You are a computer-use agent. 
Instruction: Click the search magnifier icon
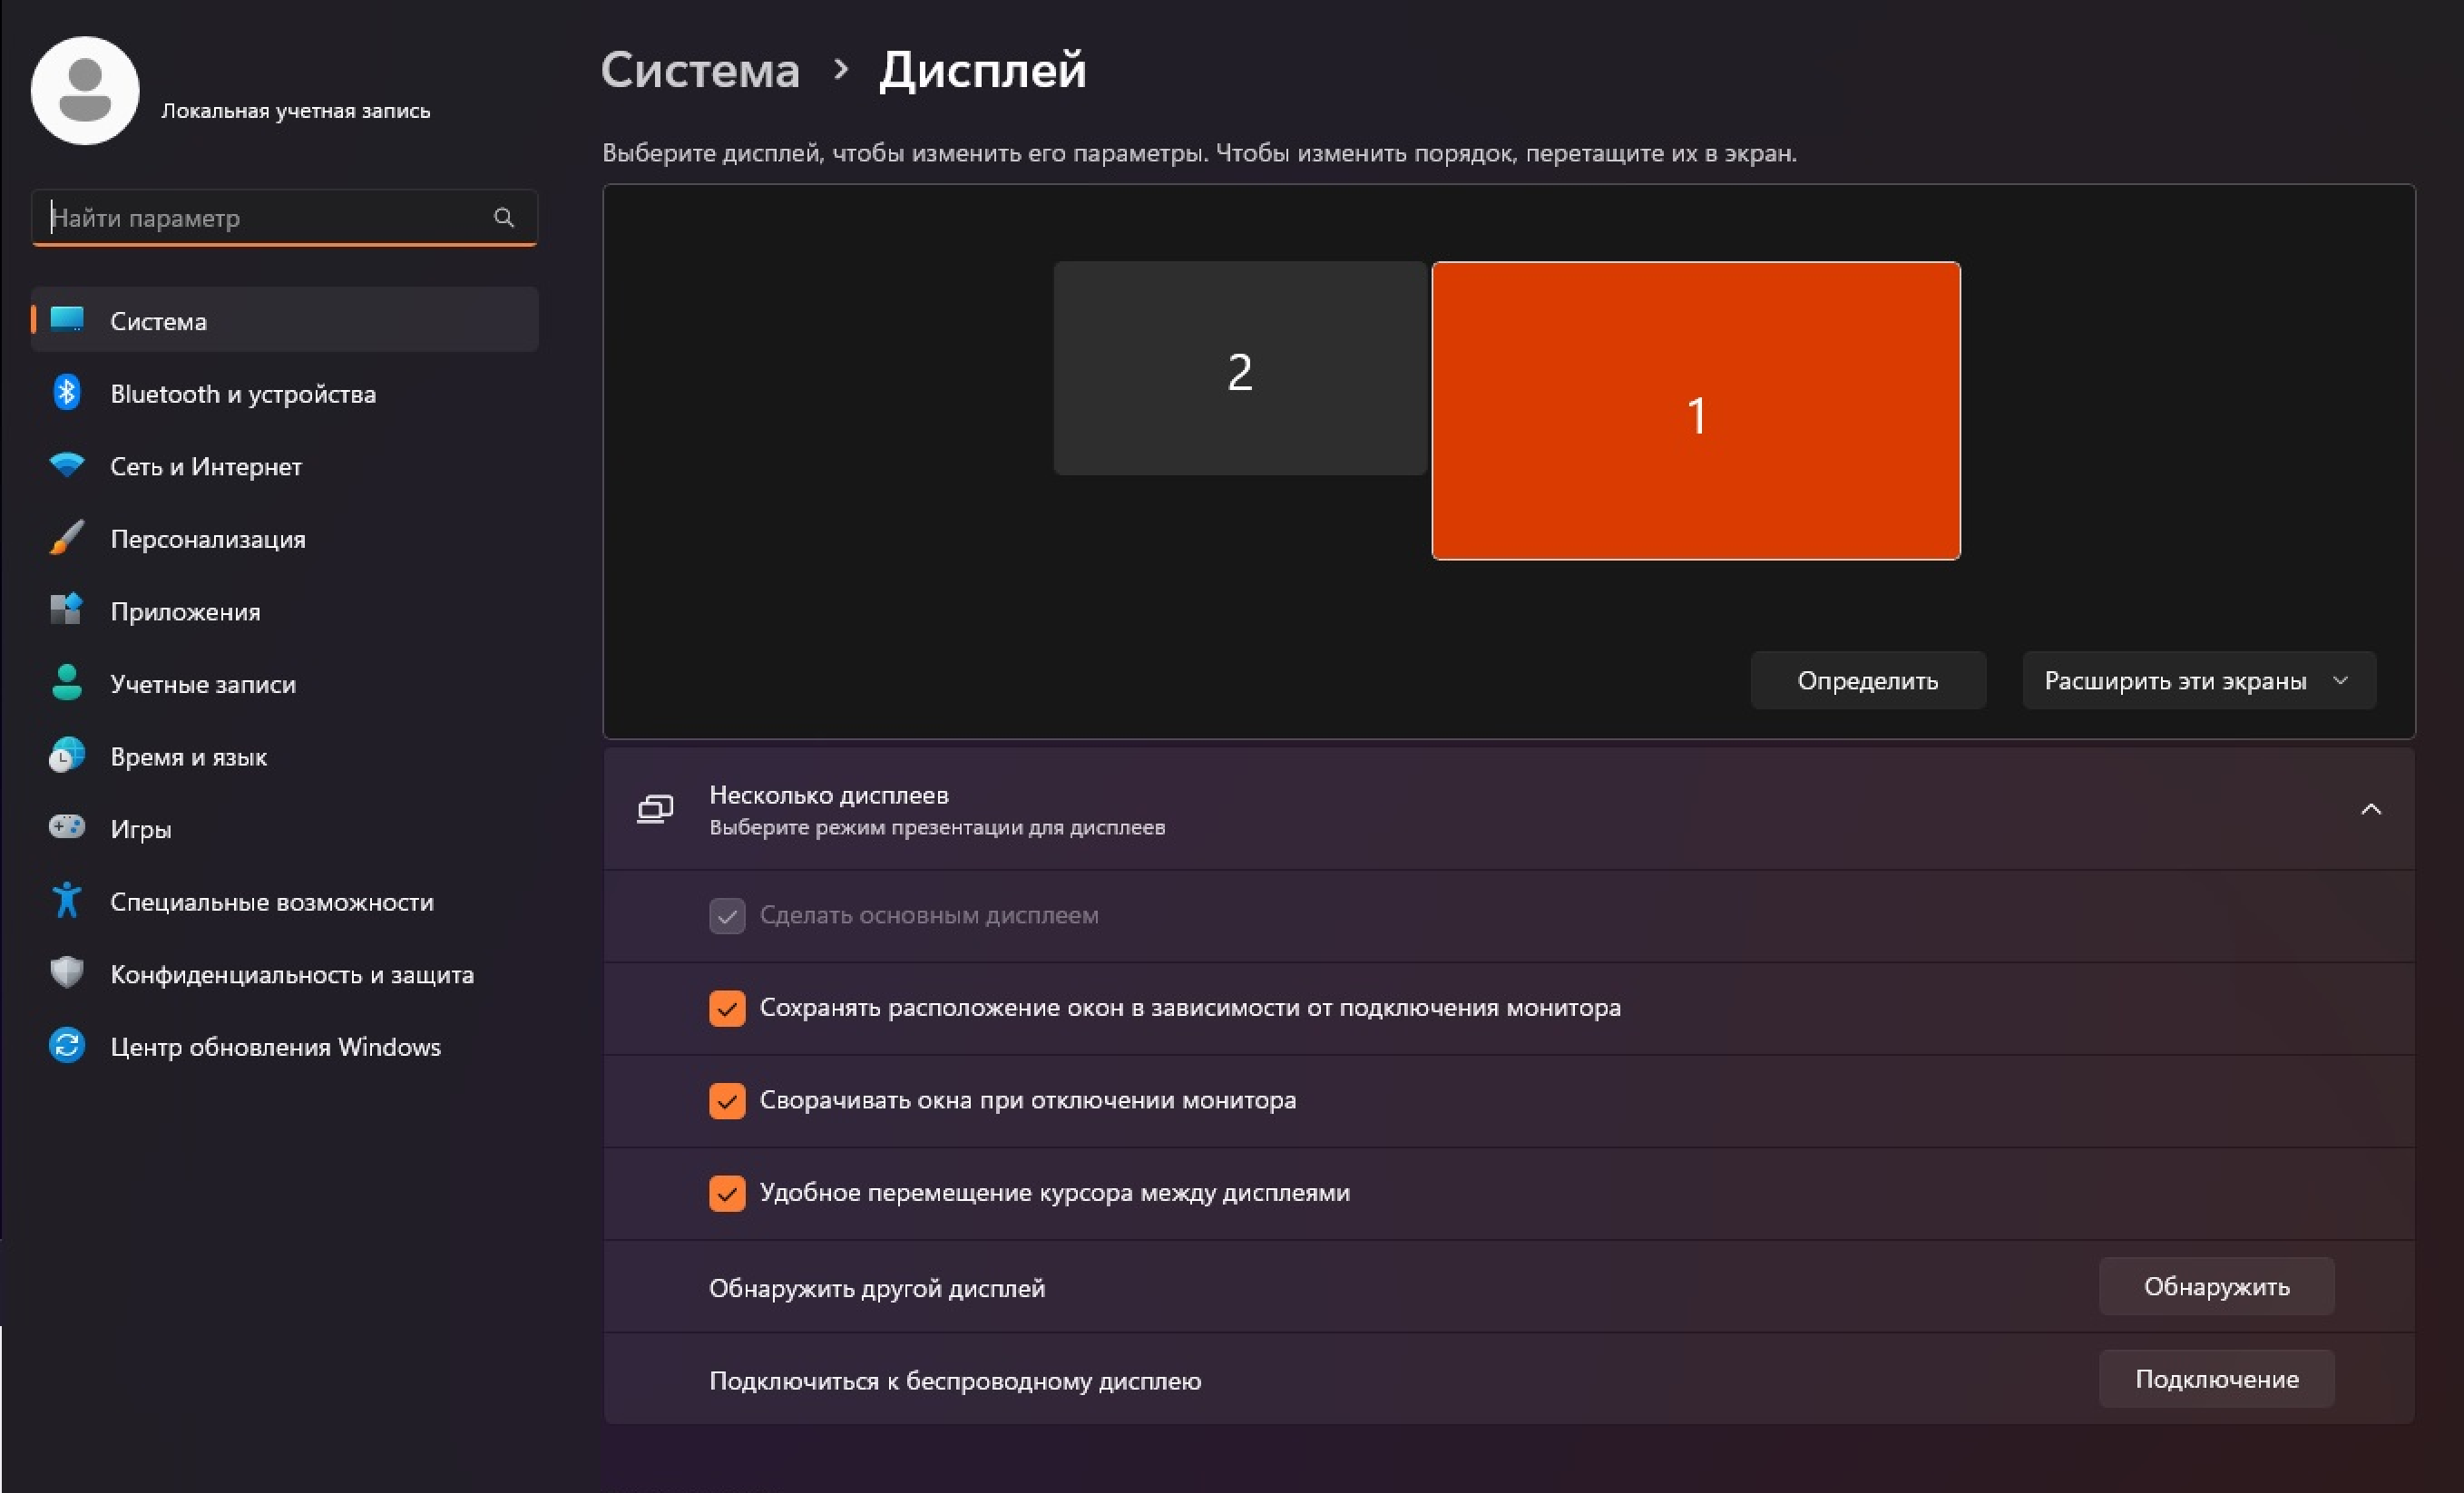[x=504, y=217]
